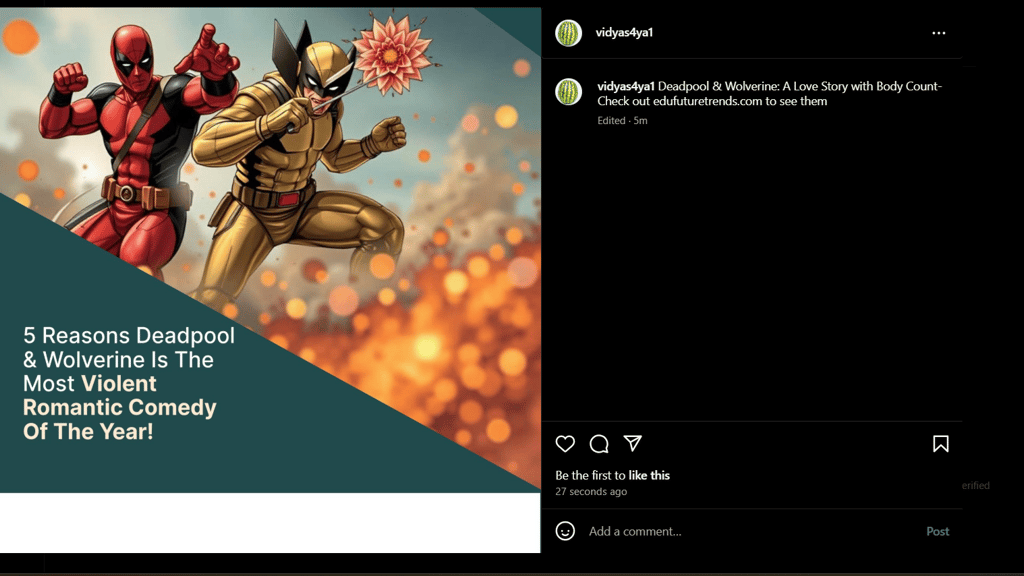
Task: Click the '5 Reasons Deadpool & Wolverine' headline
Action: pos(129,383)
